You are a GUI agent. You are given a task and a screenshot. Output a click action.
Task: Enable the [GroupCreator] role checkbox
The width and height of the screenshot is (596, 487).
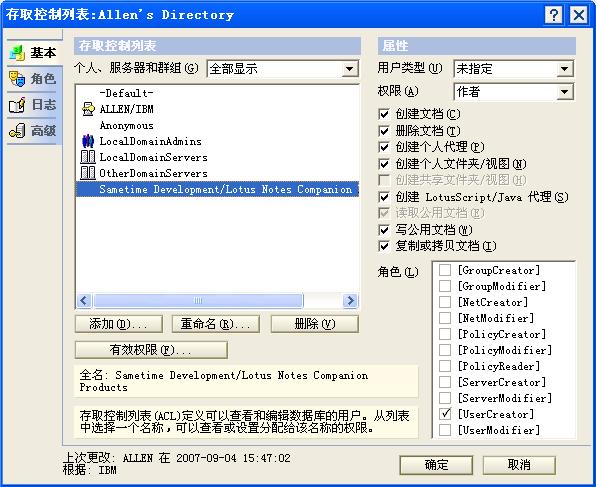pyautogui.click(x=445, y=270)
